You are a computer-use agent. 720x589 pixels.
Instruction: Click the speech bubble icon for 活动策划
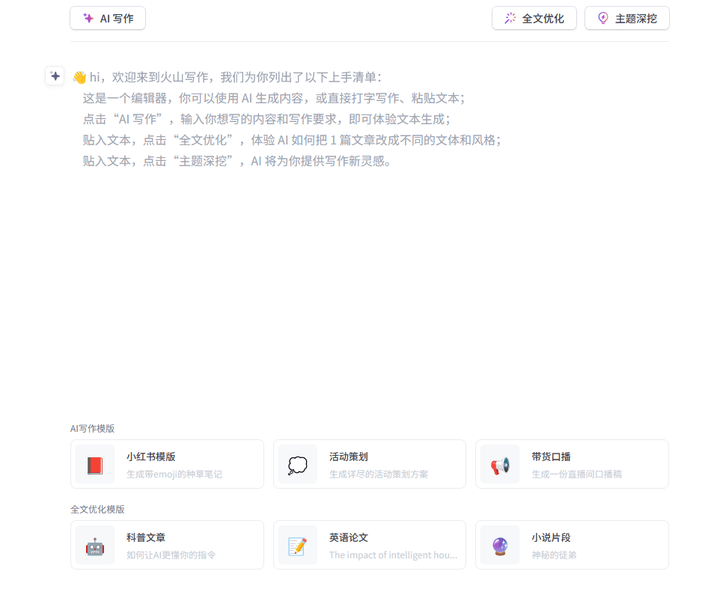tap(298, 465)
